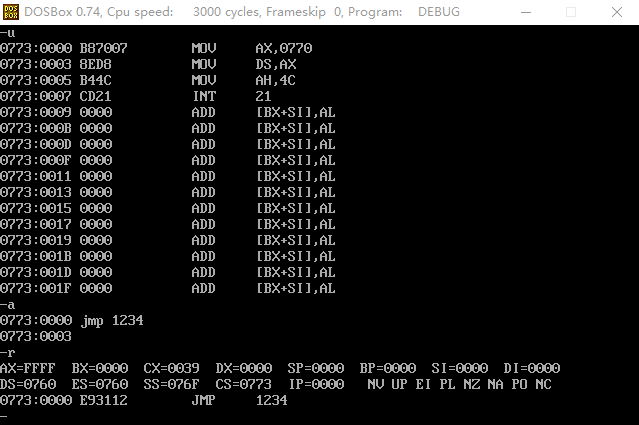Click the ES=0760 segment value
The image size is (639, 425).
point(100,384)
